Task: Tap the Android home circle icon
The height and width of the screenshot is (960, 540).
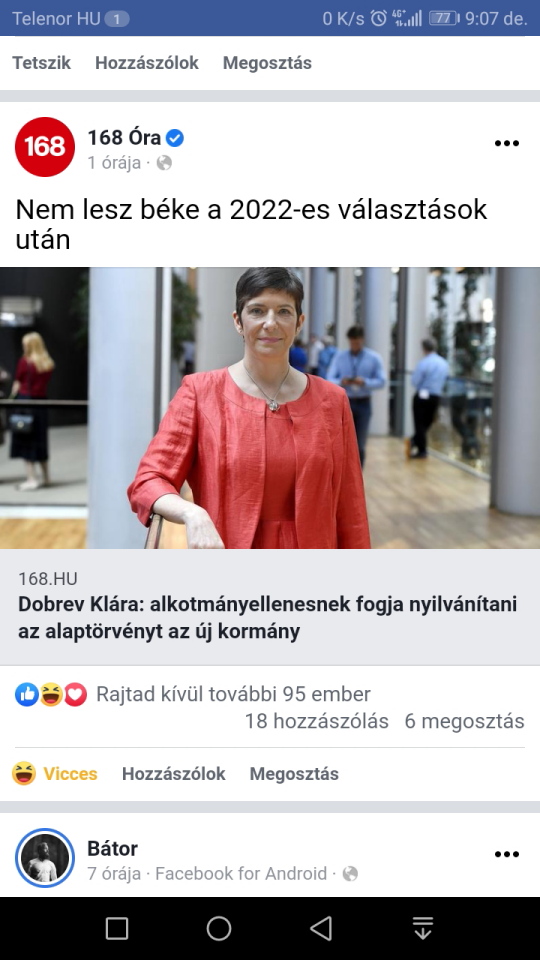Action: 219,928
